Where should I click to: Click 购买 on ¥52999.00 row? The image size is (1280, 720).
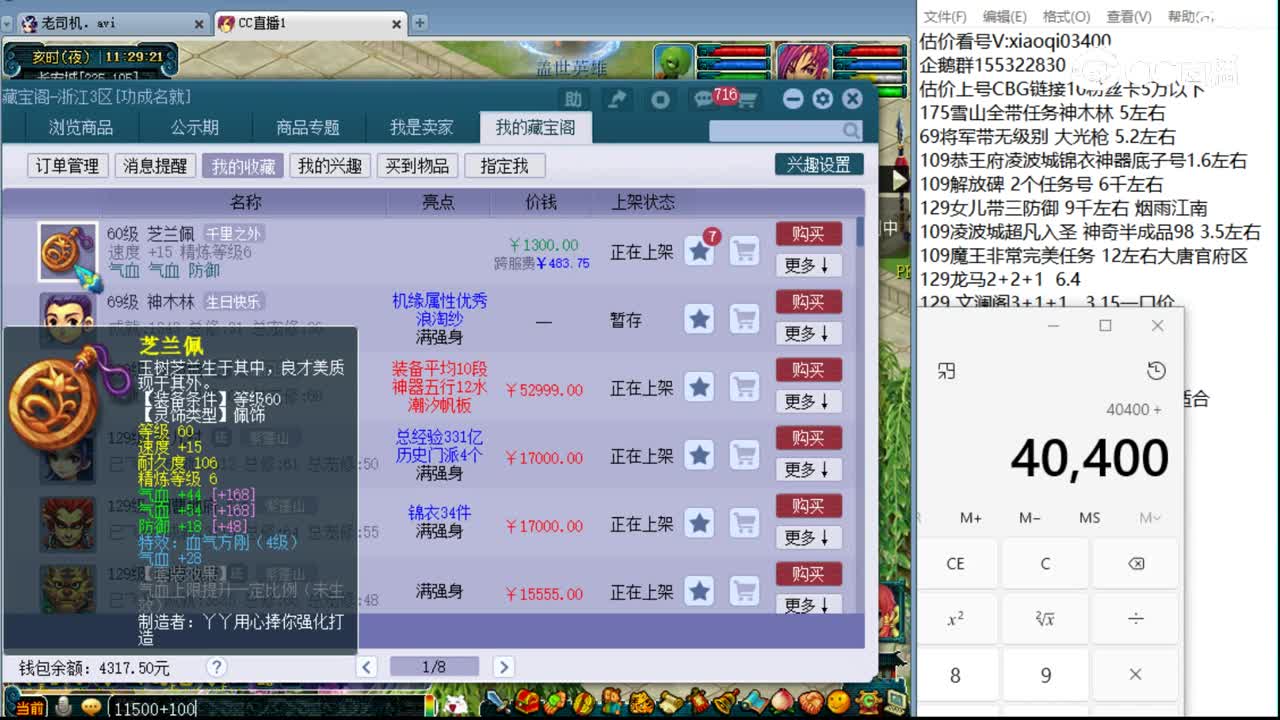pyautogui.click(x=808, y=369)
